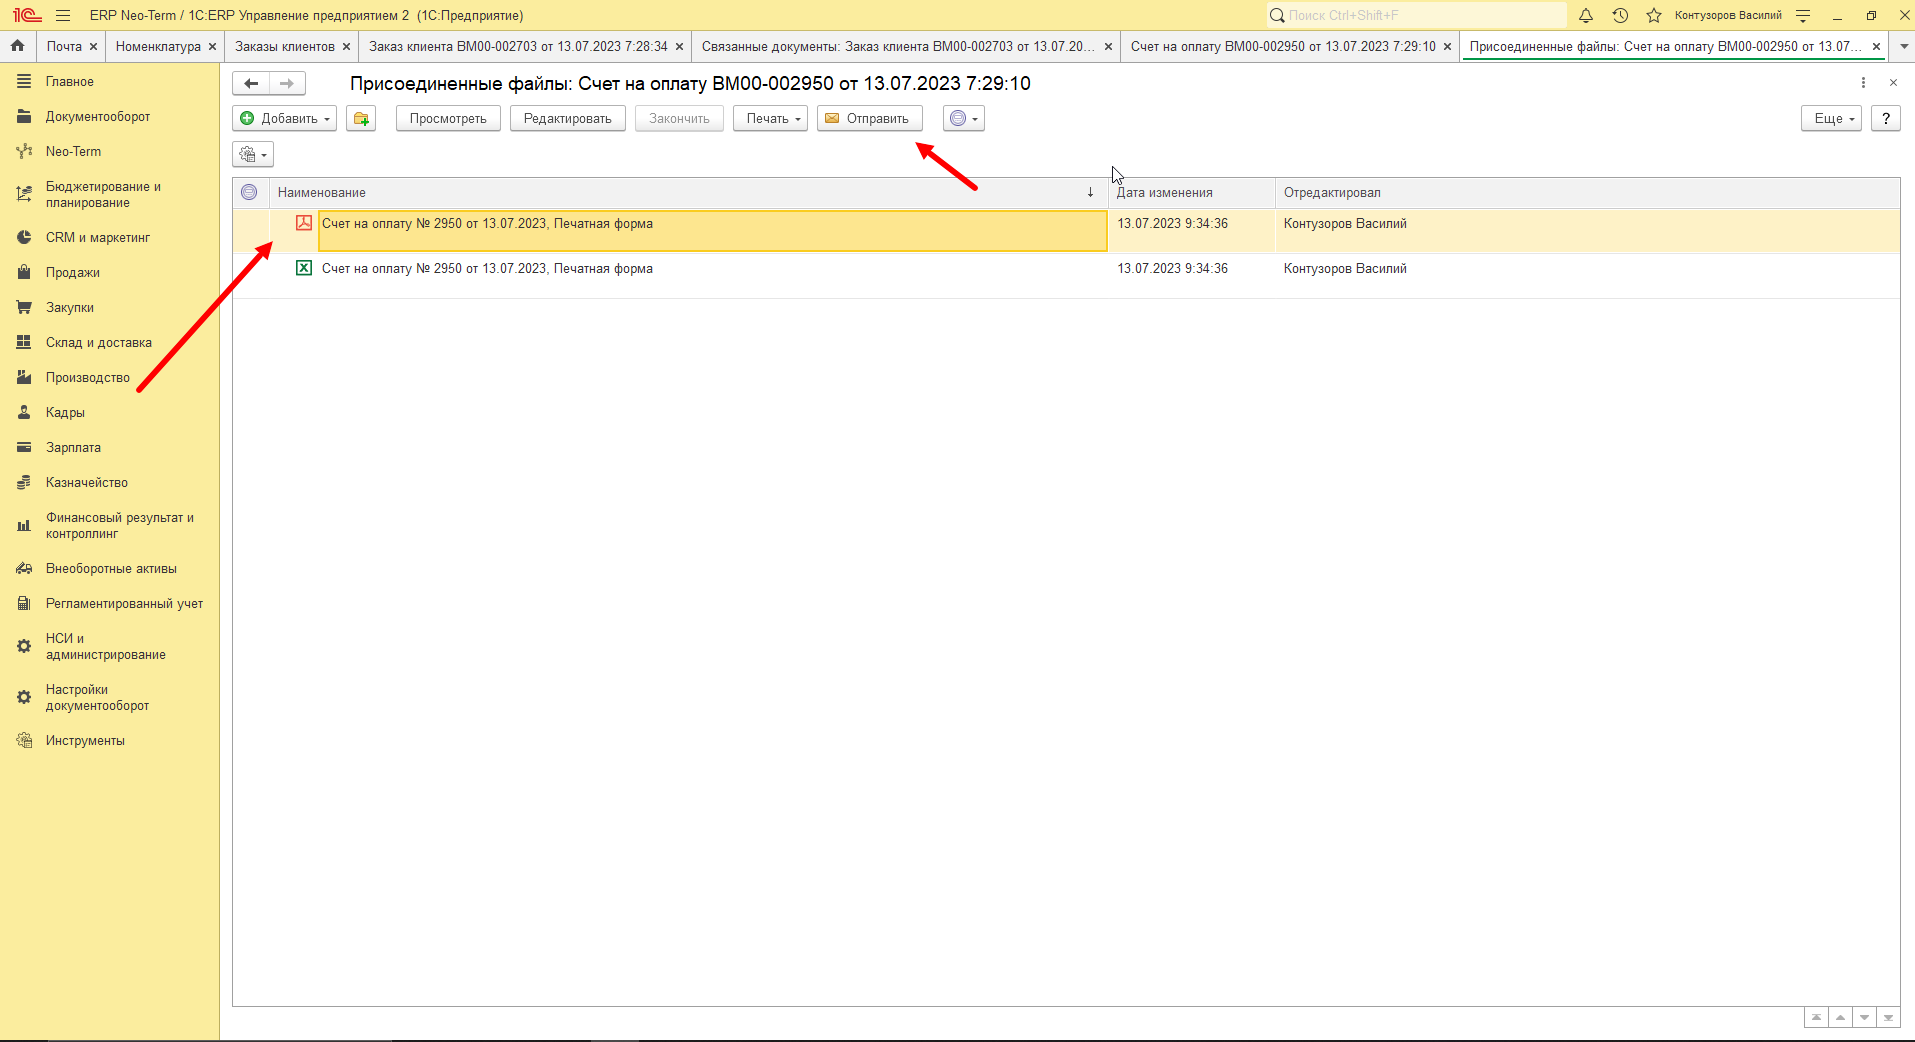
Task: Expand the Добавить dropdown
Action: pyautogui.click(x=285, y=118)
